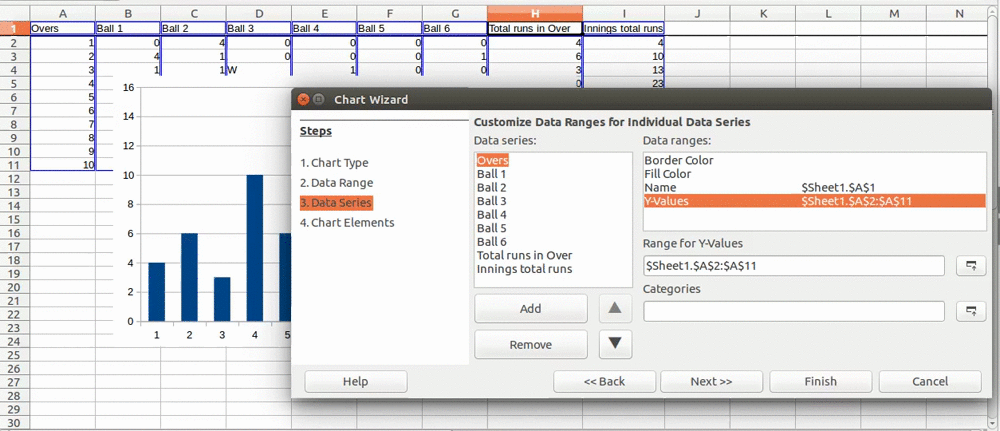The width and height of the screenshot is (1000, 431).
Task: Choose the Total runs in Over series
Action: 524,255
